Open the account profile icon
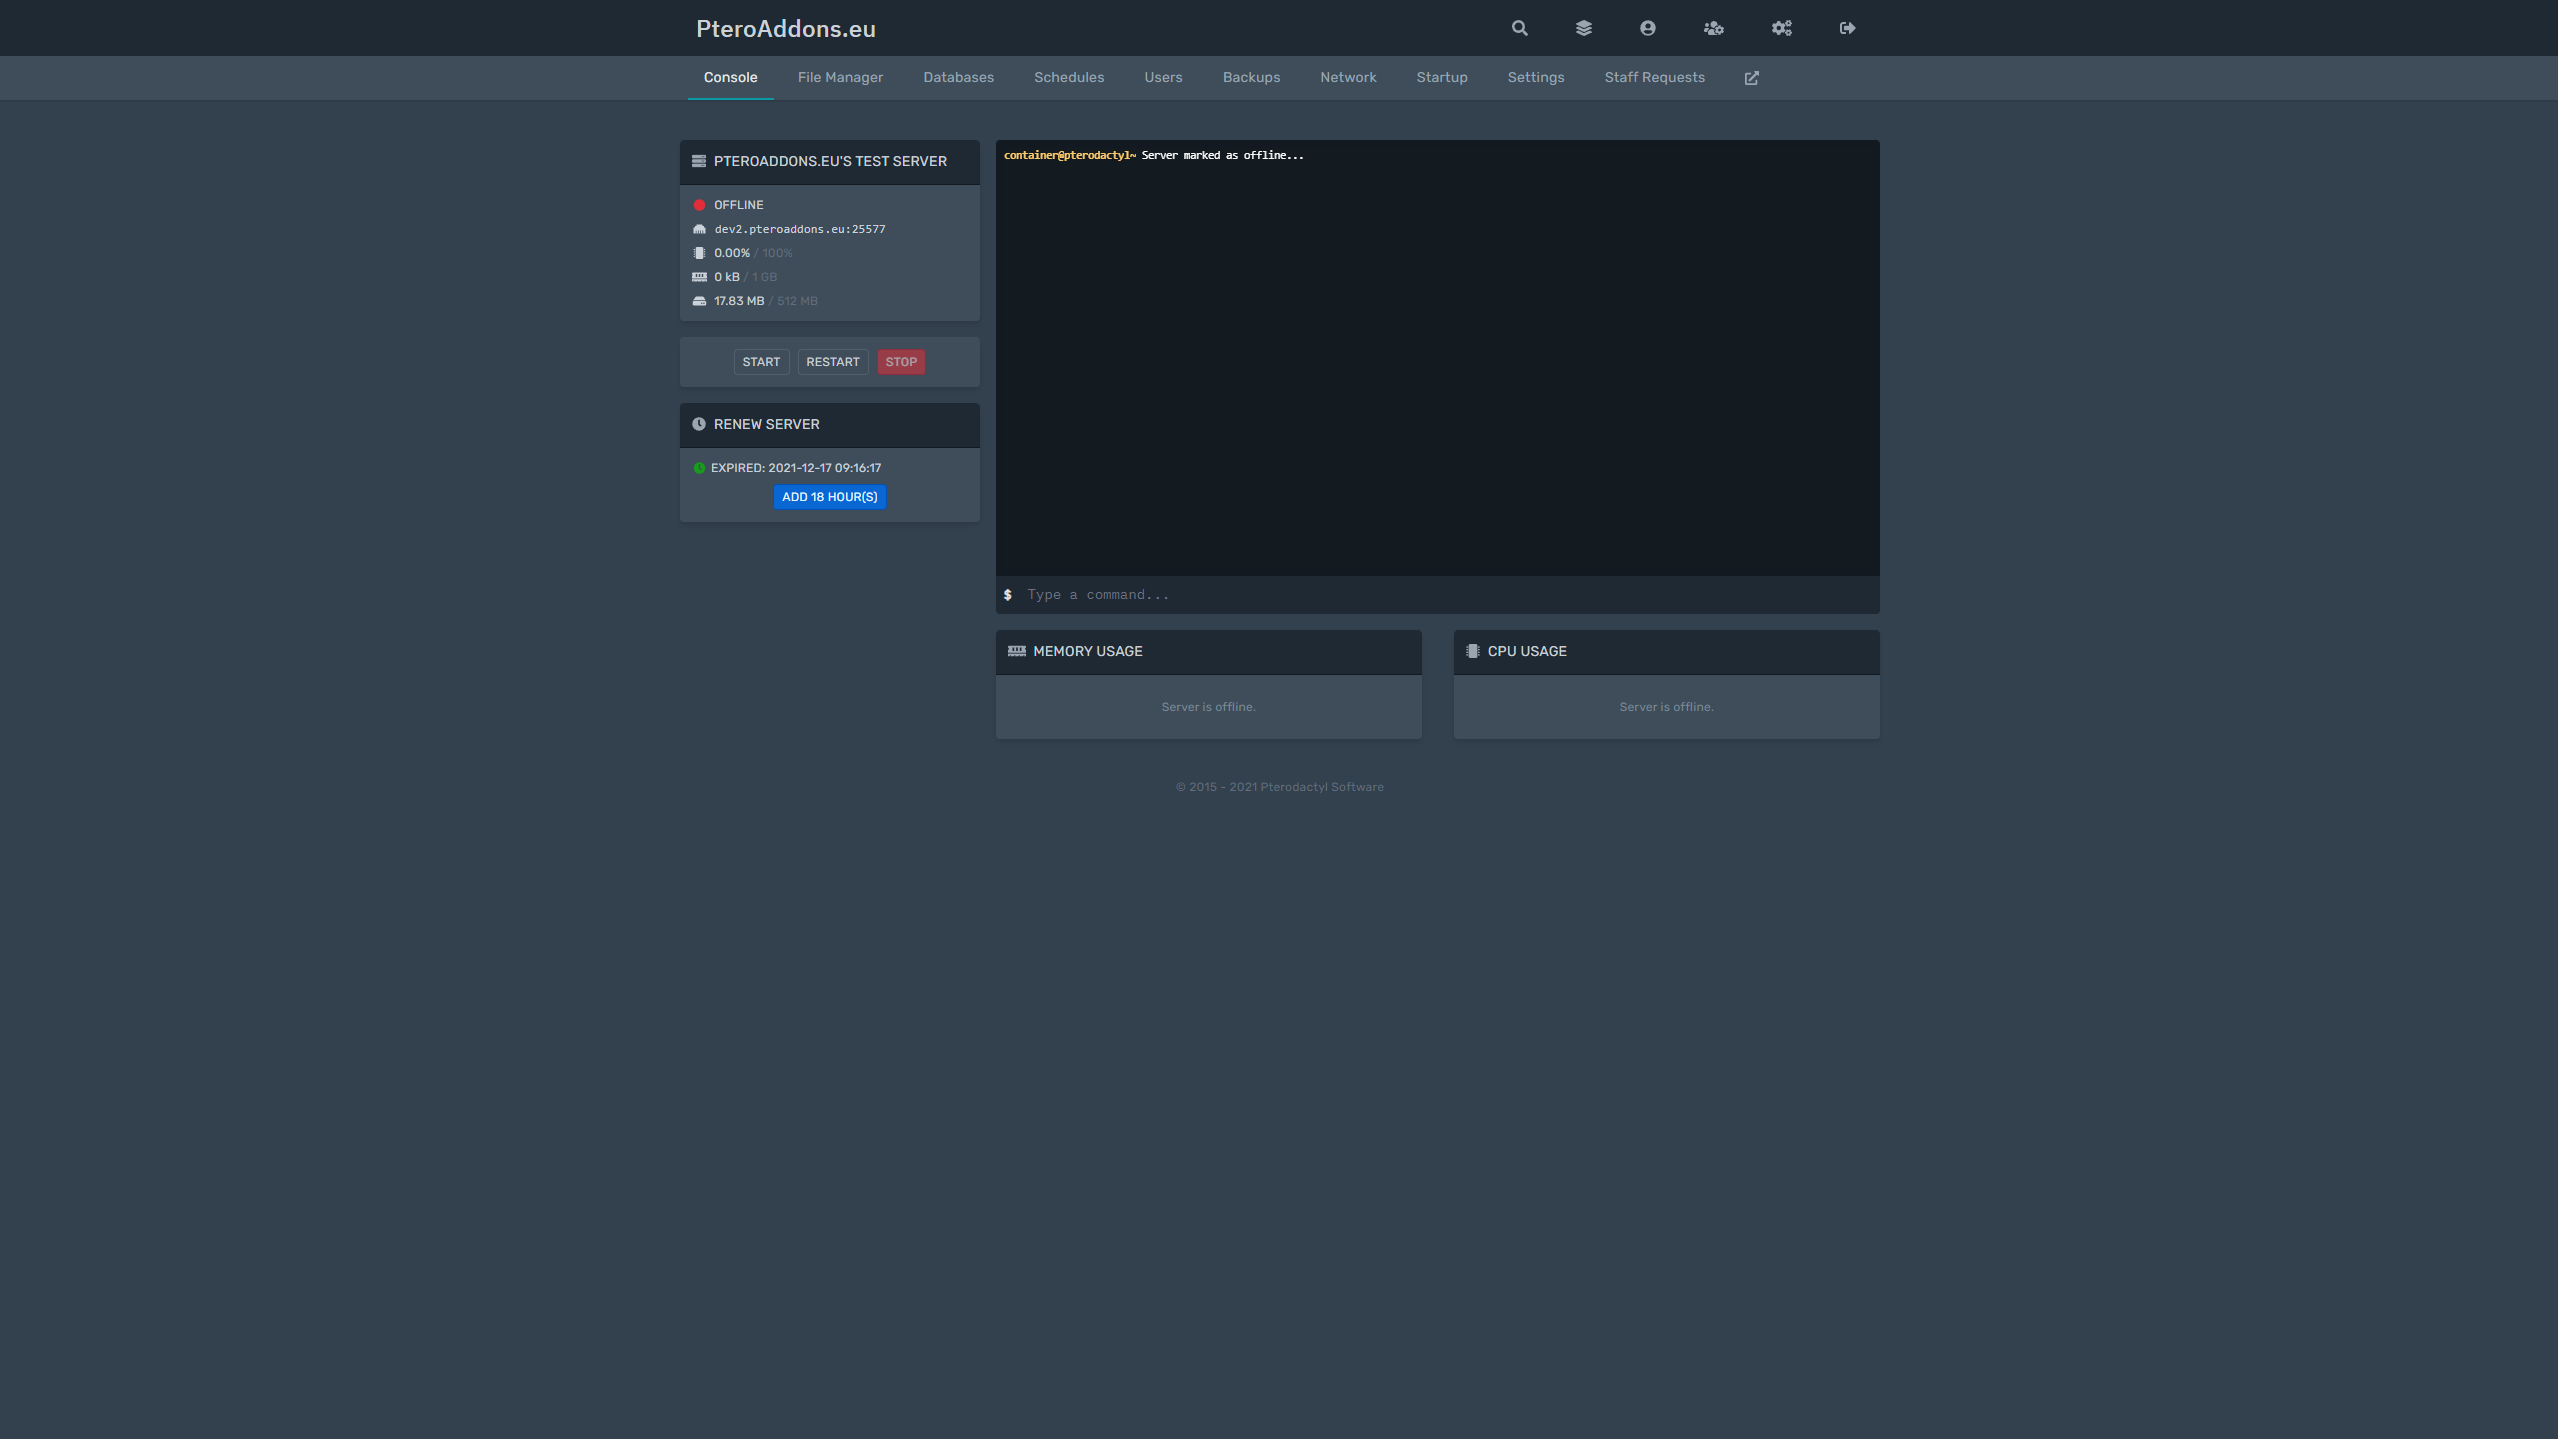2558x1439 pixels. [1647, 28]
